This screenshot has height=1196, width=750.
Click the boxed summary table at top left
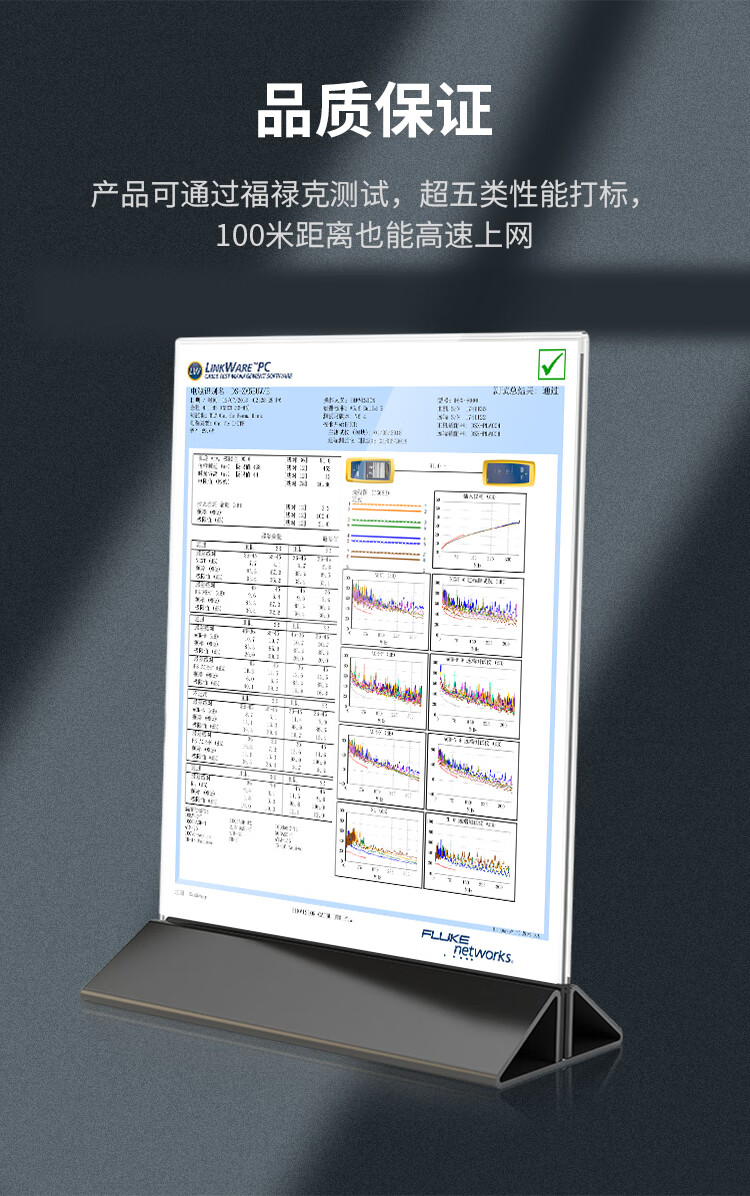[263, 489]
